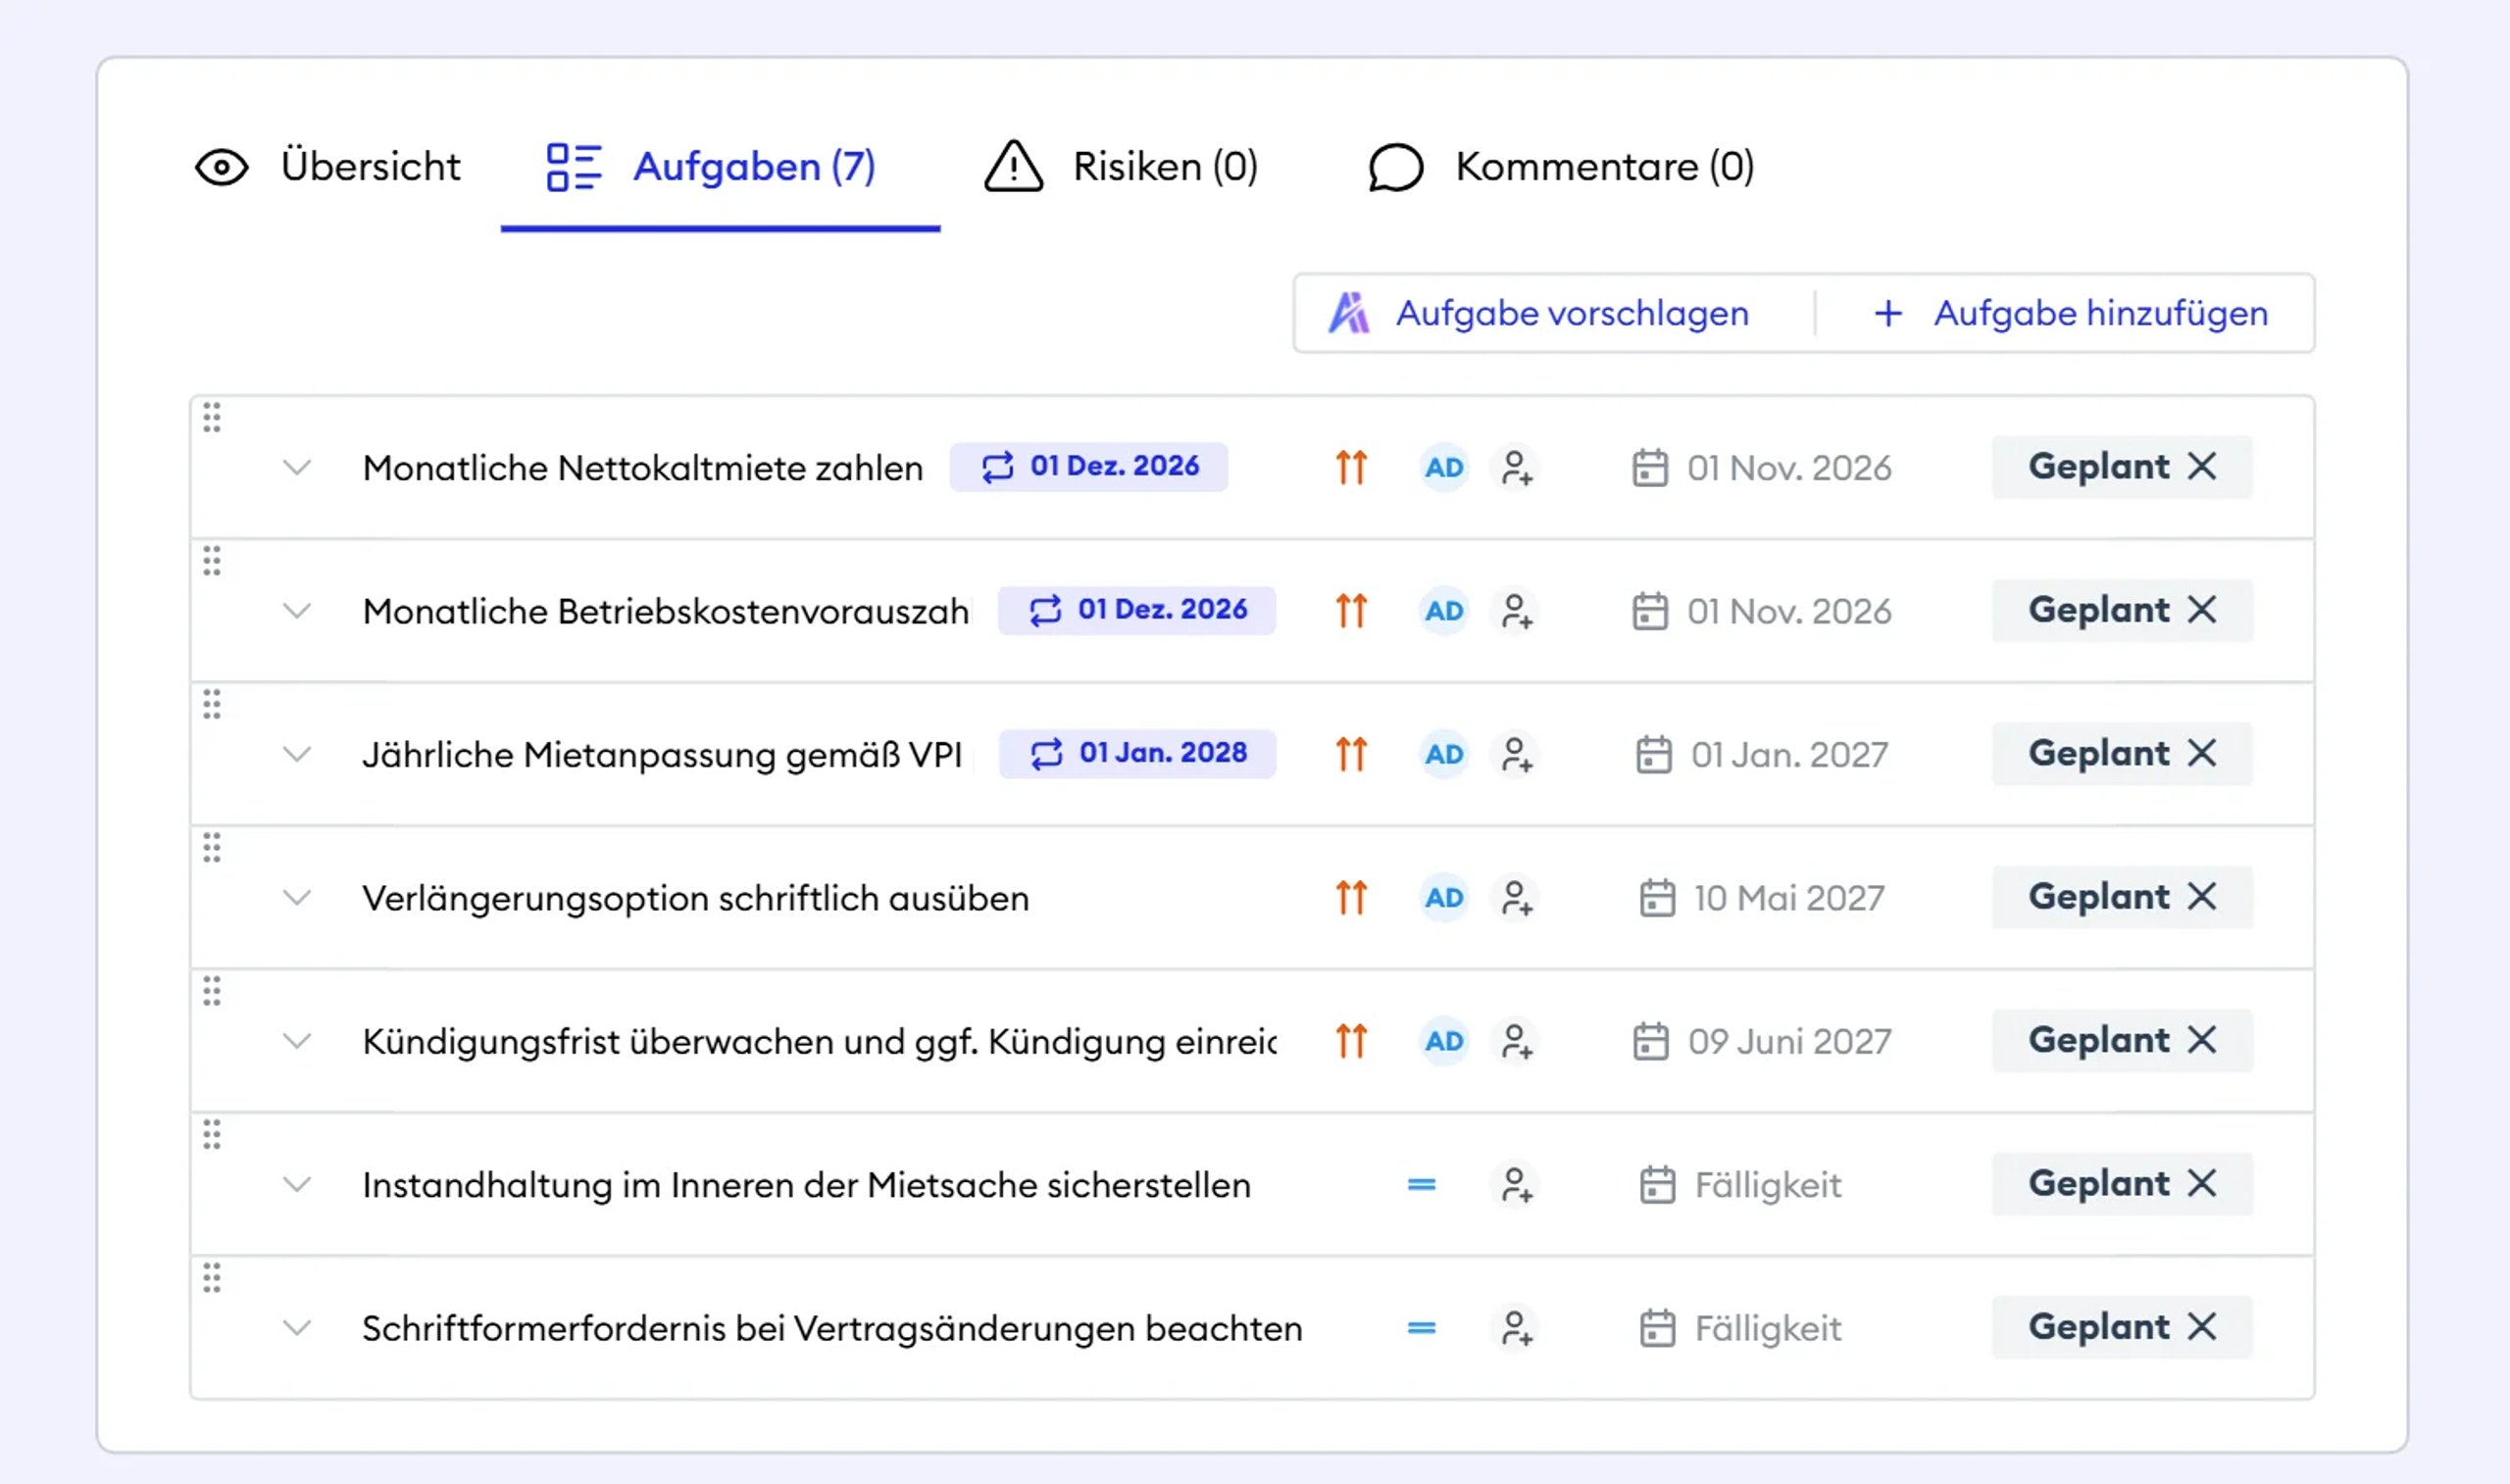Screen dimensions: 2510x1484
Task: Switch to the Risiken (0) tab
Action: point(1121,166)
